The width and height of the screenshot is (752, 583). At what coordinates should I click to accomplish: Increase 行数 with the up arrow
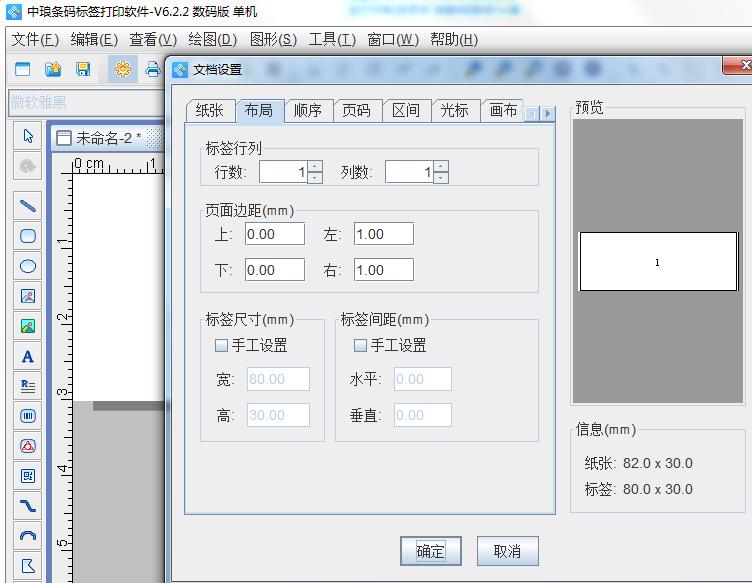(x=315, y=166)
